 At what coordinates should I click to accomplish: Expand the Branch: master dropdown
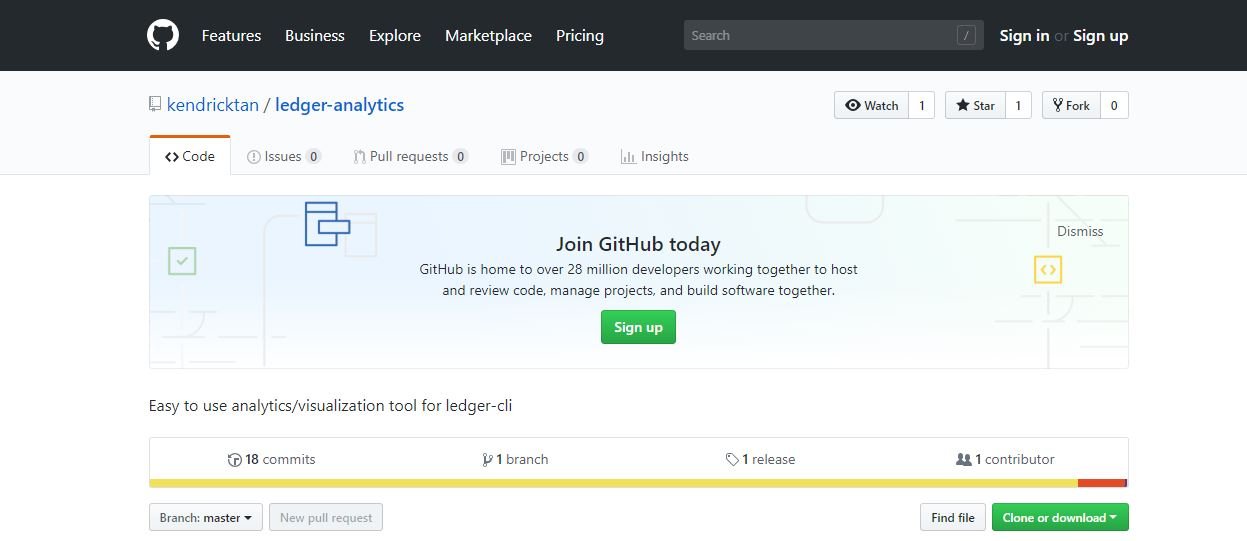tap(206, 517)
